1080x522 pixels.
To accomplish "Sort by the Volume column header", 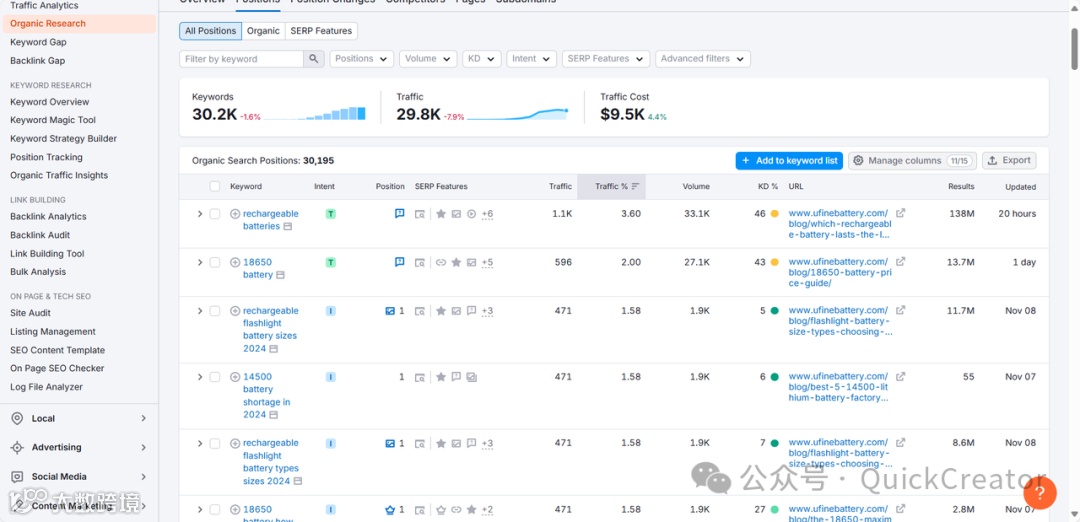I will [x=696, y=187].
